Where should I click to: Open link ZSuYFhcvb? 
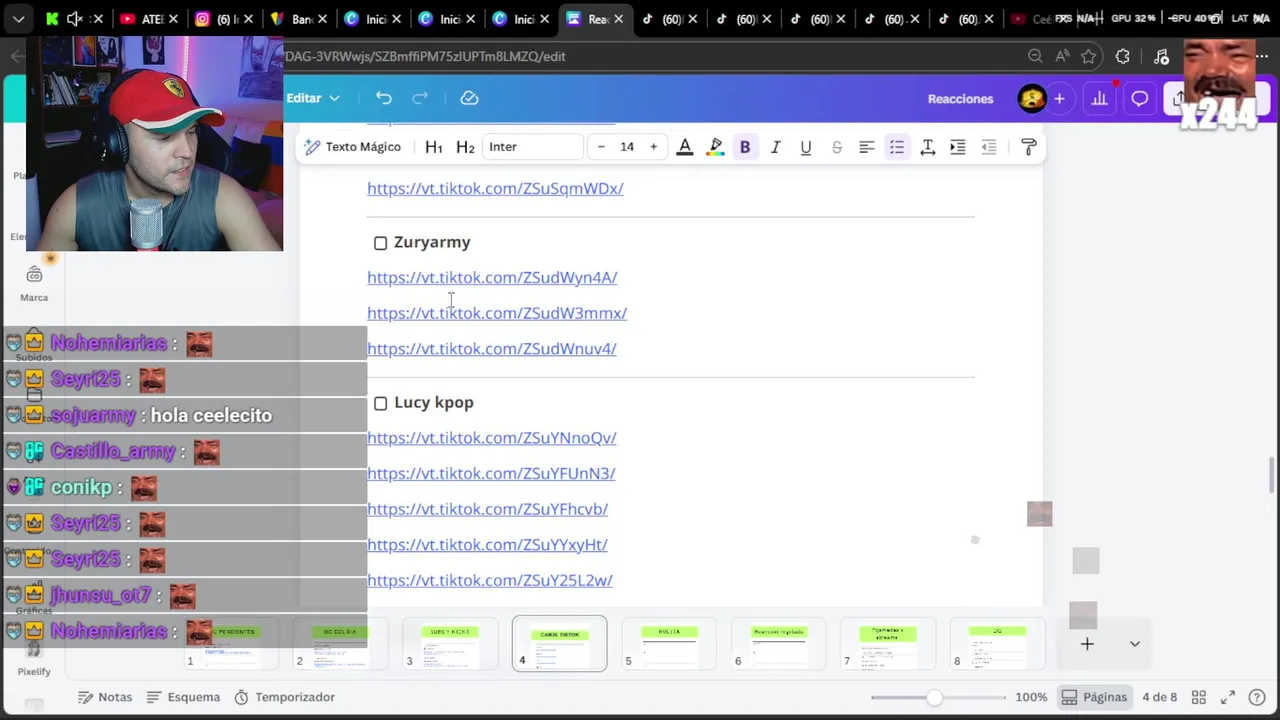pyautogui.click(x=487, y=509)
